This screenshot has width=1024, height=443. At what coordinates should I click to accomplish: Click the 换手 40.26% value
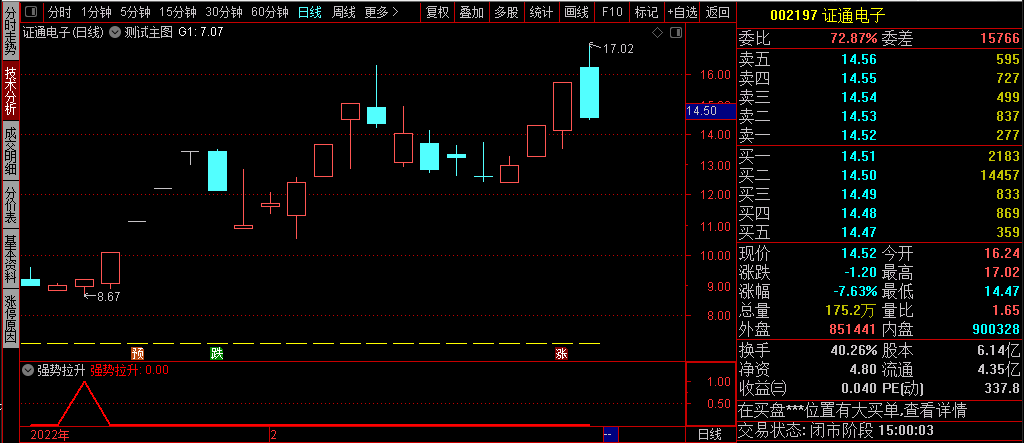854,350
